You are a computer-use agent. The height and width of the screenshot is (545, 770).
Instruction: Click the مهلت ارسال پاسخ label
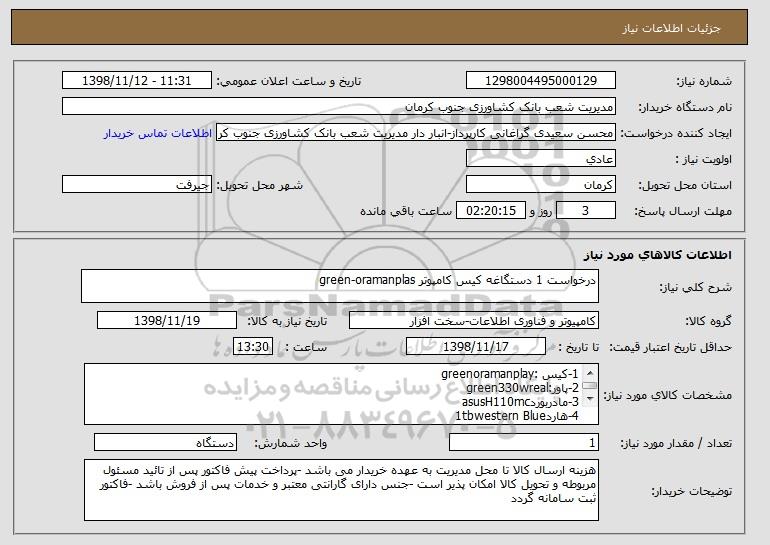(683, 211)
